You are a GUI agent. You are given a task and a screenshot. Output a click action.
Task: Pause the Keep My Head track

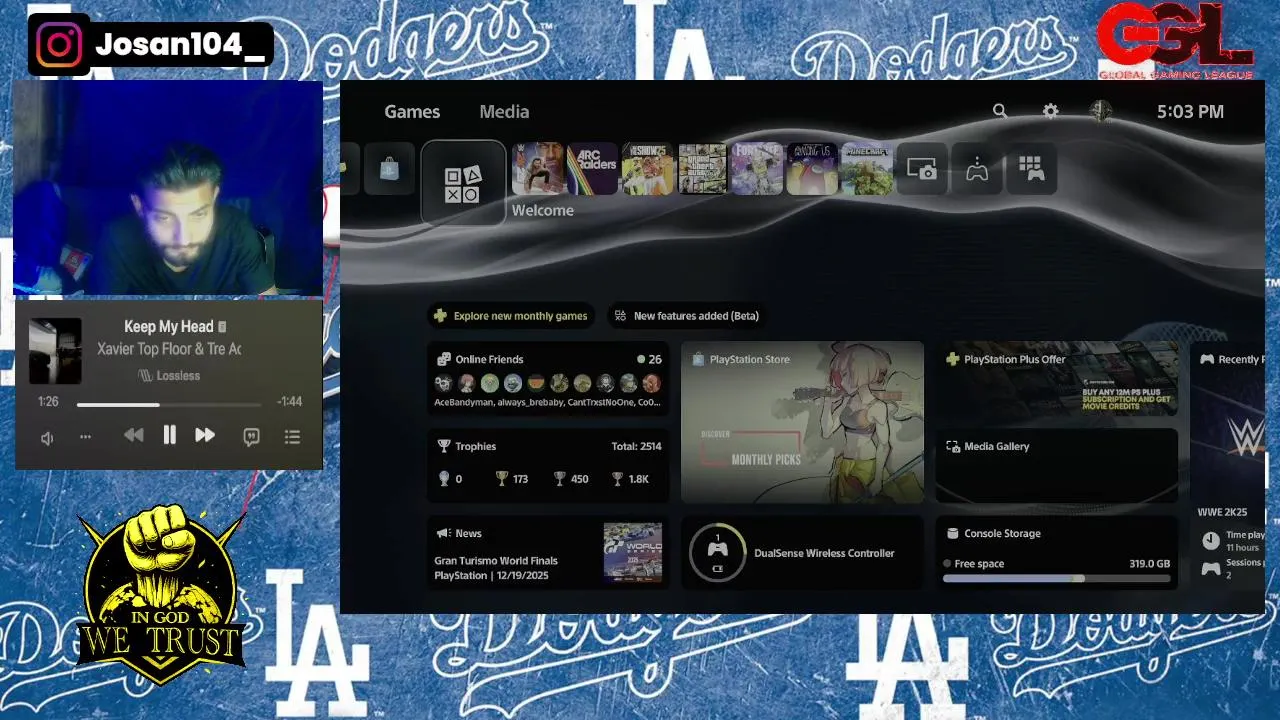(169, 435)
